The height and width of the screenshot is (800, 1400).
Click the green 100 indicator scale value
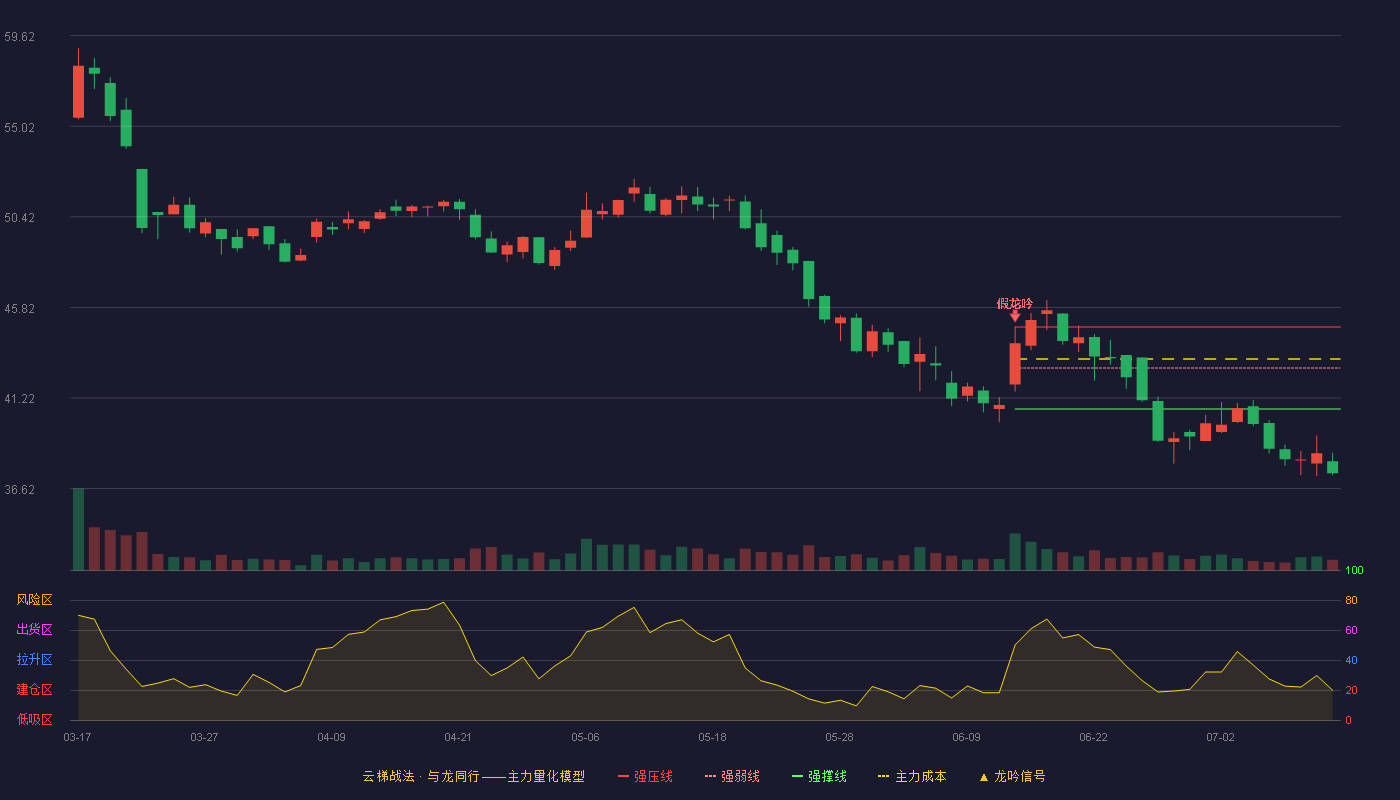tap(1354, 571)
